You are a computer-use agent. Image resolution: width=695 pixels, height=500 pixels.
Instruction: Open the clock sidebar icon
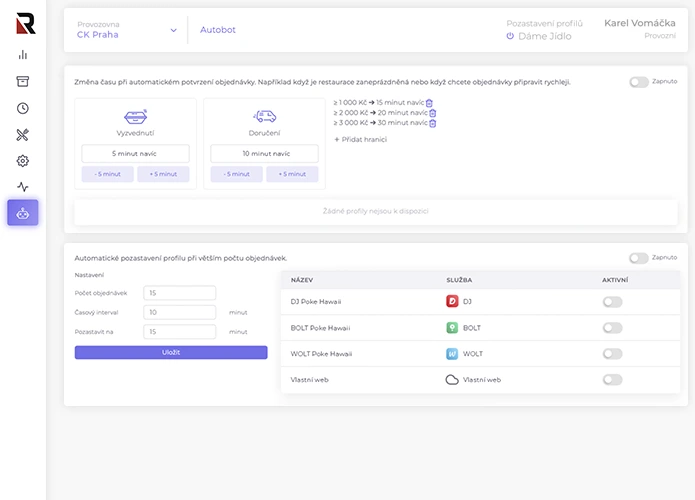pos(23,108)
